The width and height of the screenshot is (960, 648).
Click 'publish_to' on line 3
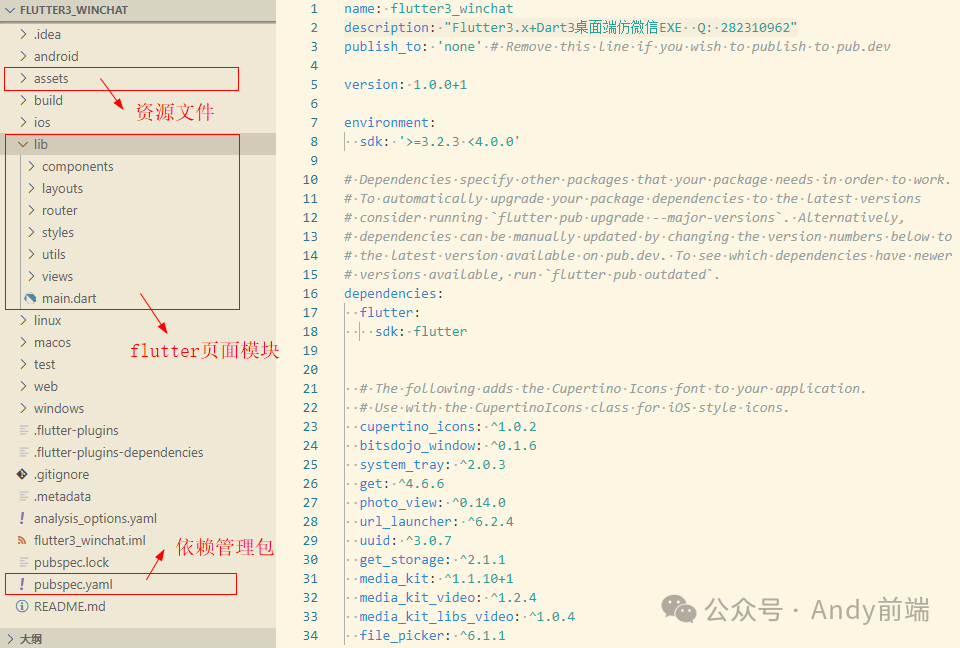click(x=383, y=47)
